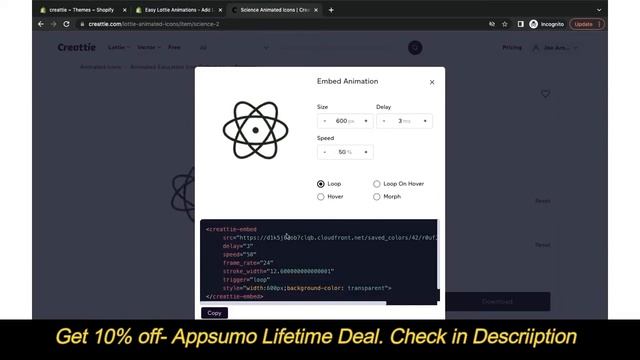Image resolution: width=640 pixels, height=360 pixels.
Task: Select the Loop radio button
Action: (x=321, y=184)
